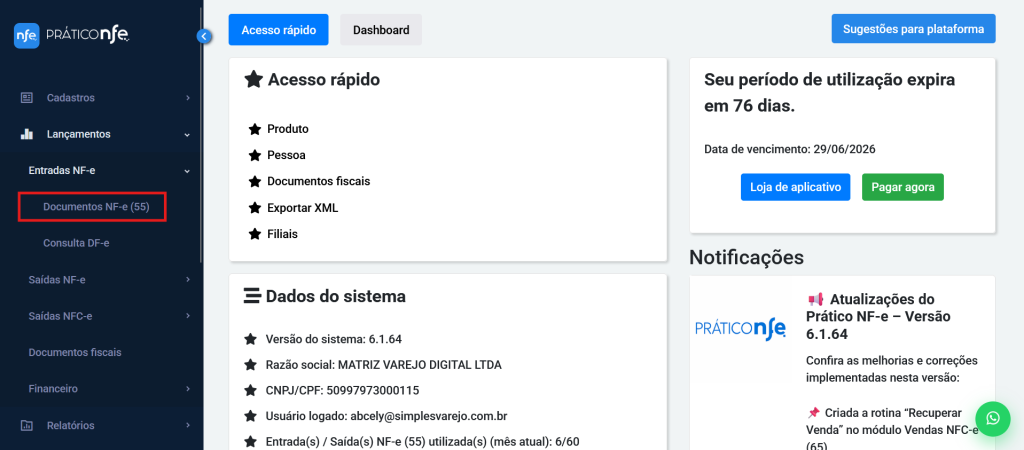Click the star icon beside Exportar XML
This screenshot has height=450, width=1024.
pos(254,208)
